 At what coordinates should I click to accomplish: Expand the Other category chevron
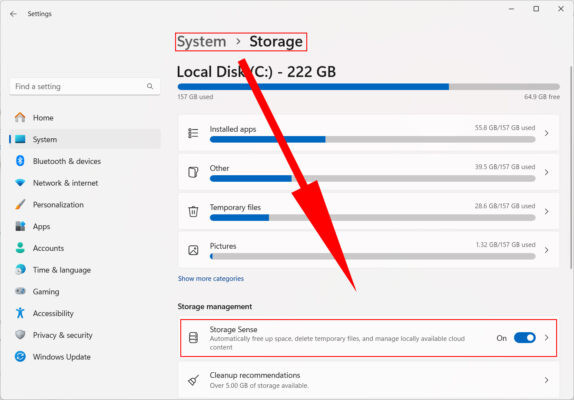coord(547,172)
